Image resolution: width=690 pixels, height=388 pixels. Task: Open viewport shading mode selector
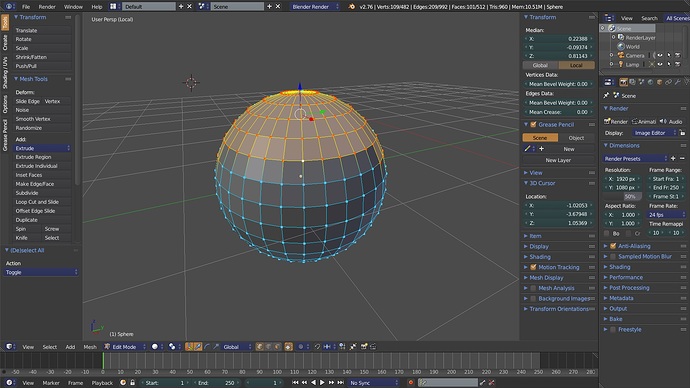(157, 347)
